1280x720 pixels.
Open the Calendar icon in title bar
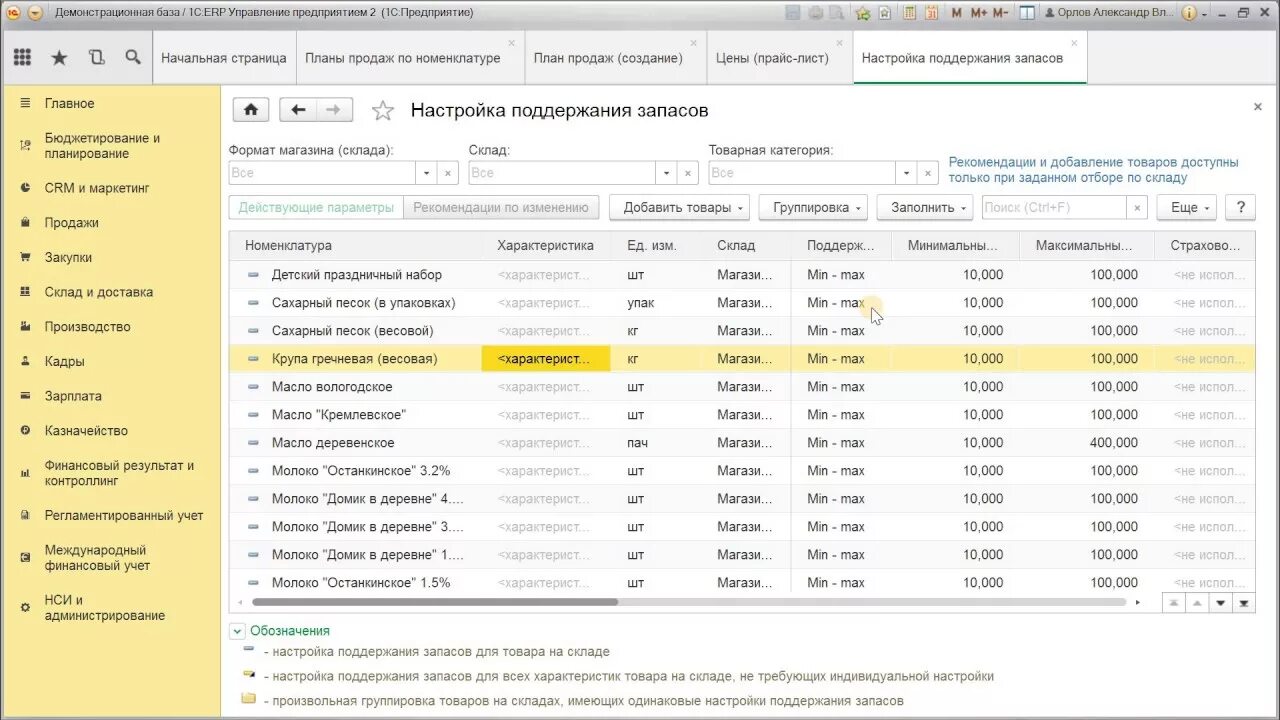tap(932, 13)
